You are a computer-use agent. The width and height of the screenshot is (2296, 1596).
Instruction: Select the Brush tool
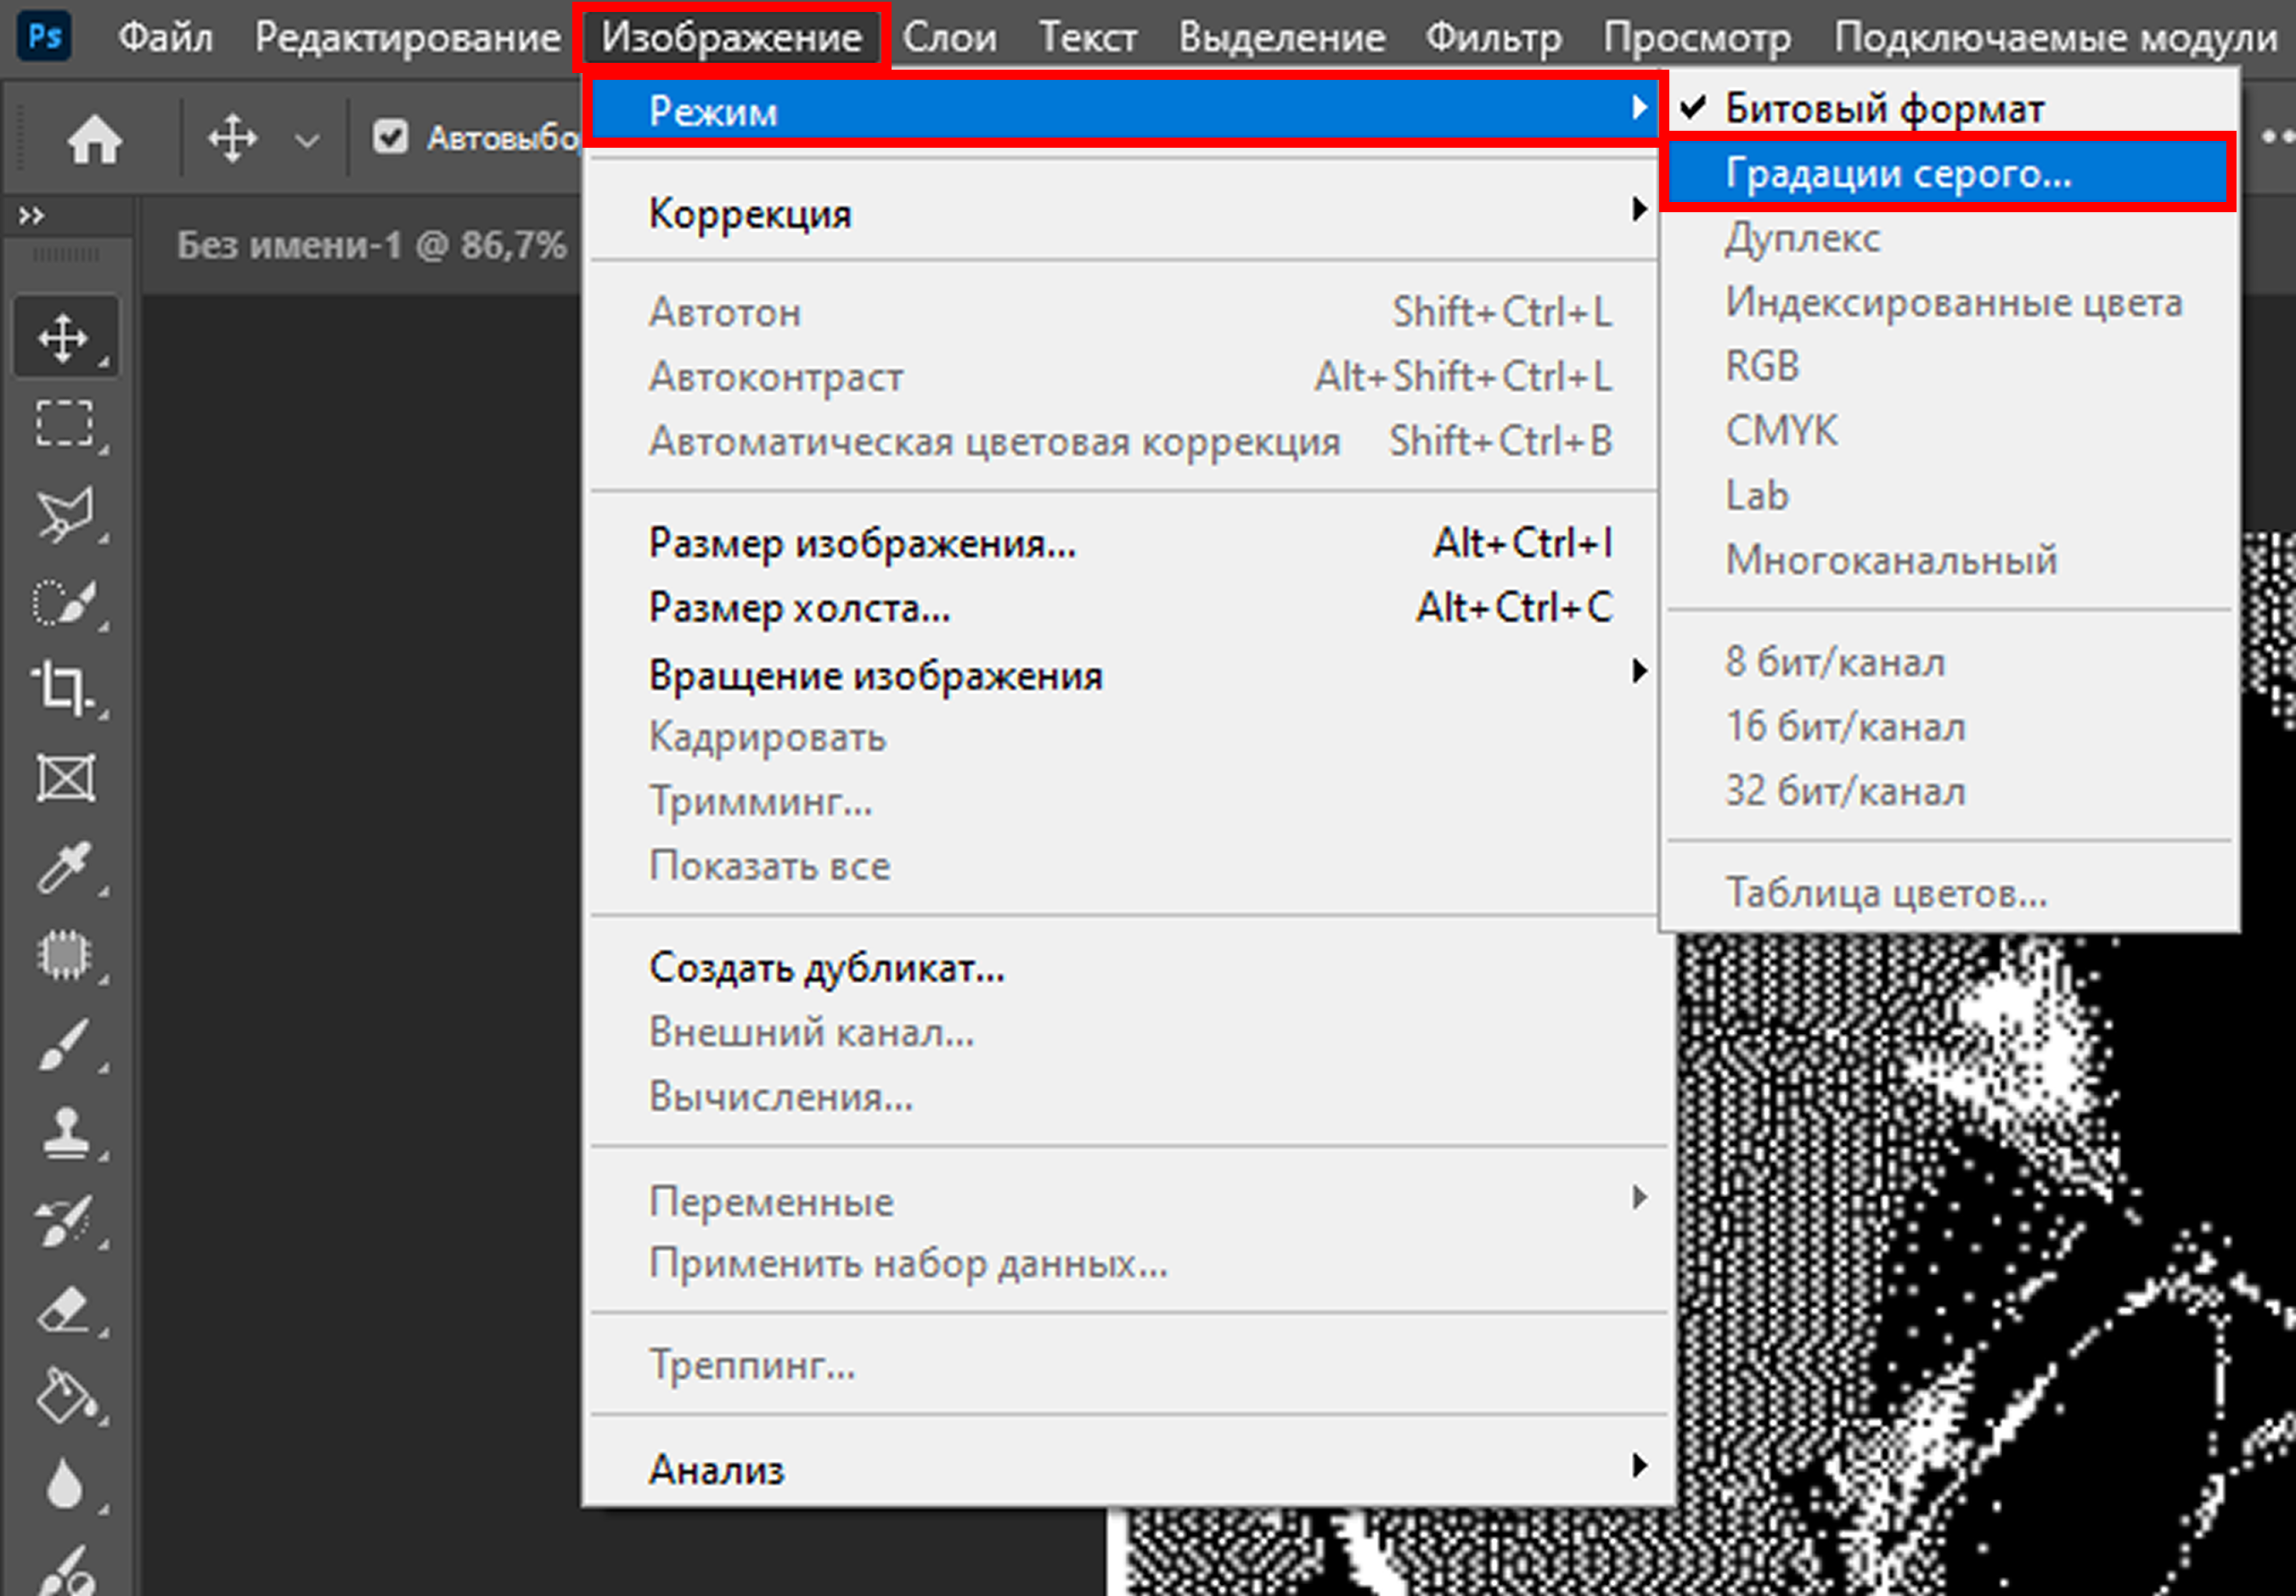65,1043
